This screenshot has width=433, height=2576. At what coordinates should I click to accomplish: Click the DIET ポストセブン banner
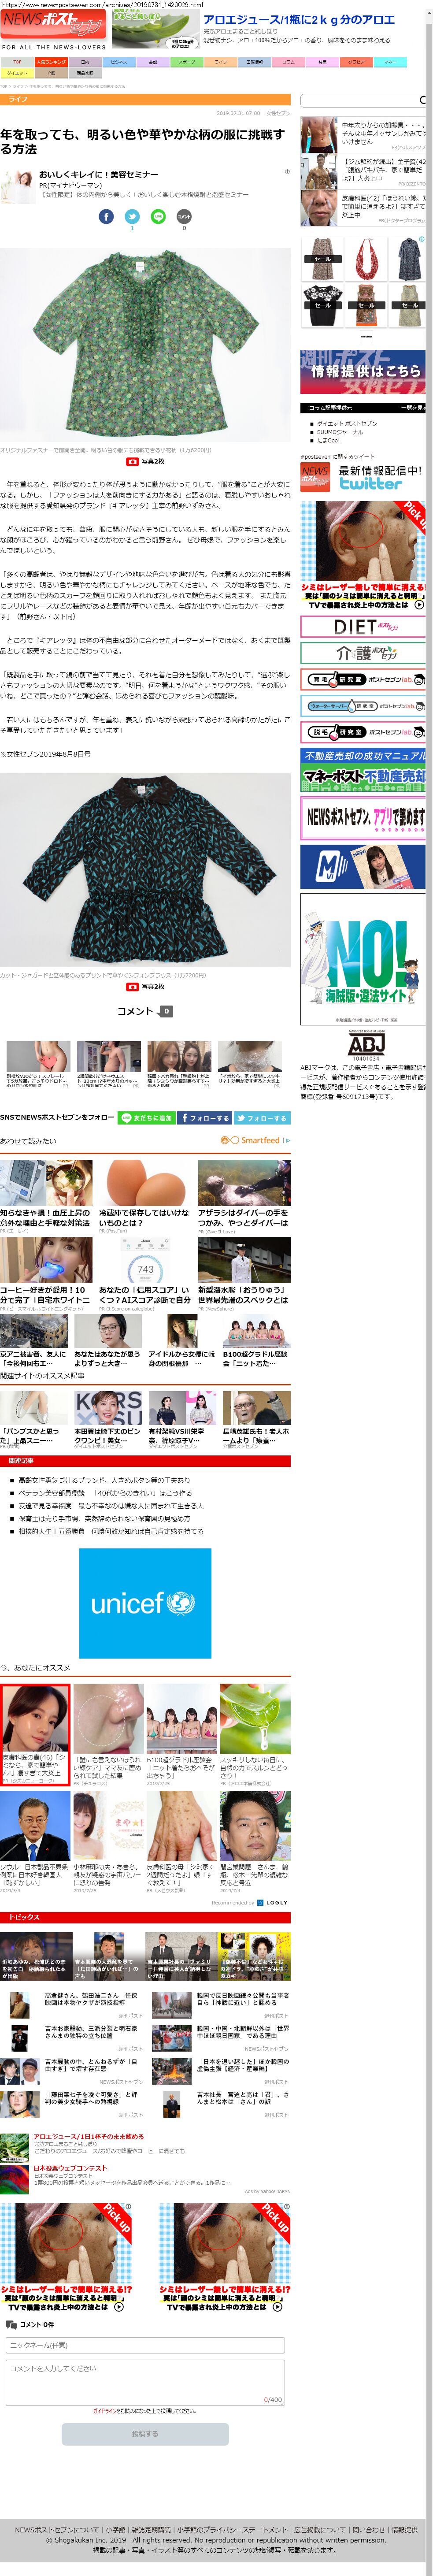363,627
